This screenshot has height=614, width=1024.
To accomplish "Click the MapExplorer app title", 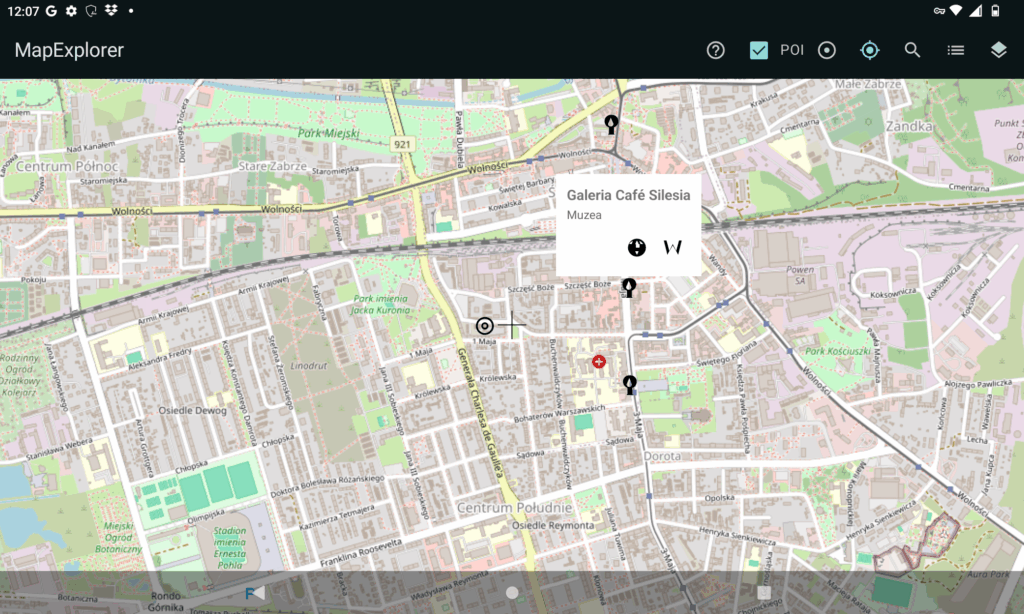I will [x=69, y=50].
